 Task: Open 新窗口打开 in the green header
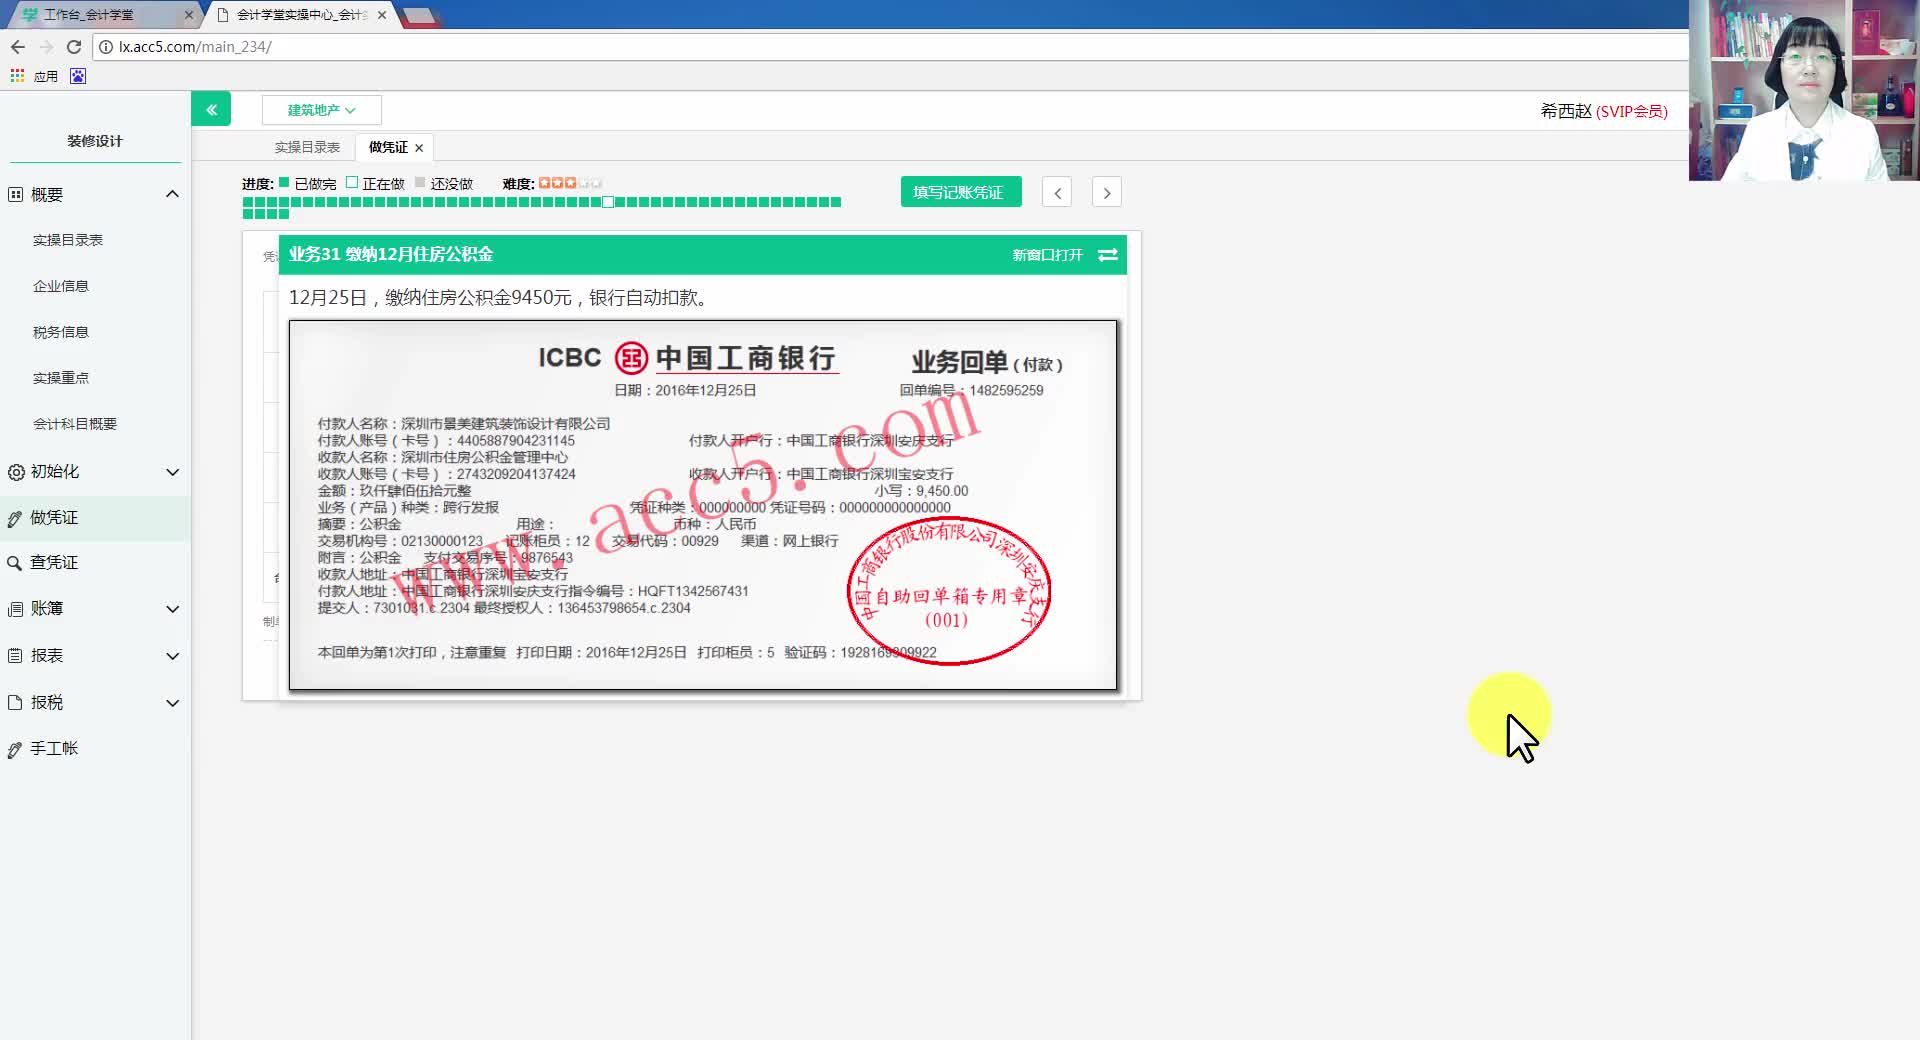1045,255
